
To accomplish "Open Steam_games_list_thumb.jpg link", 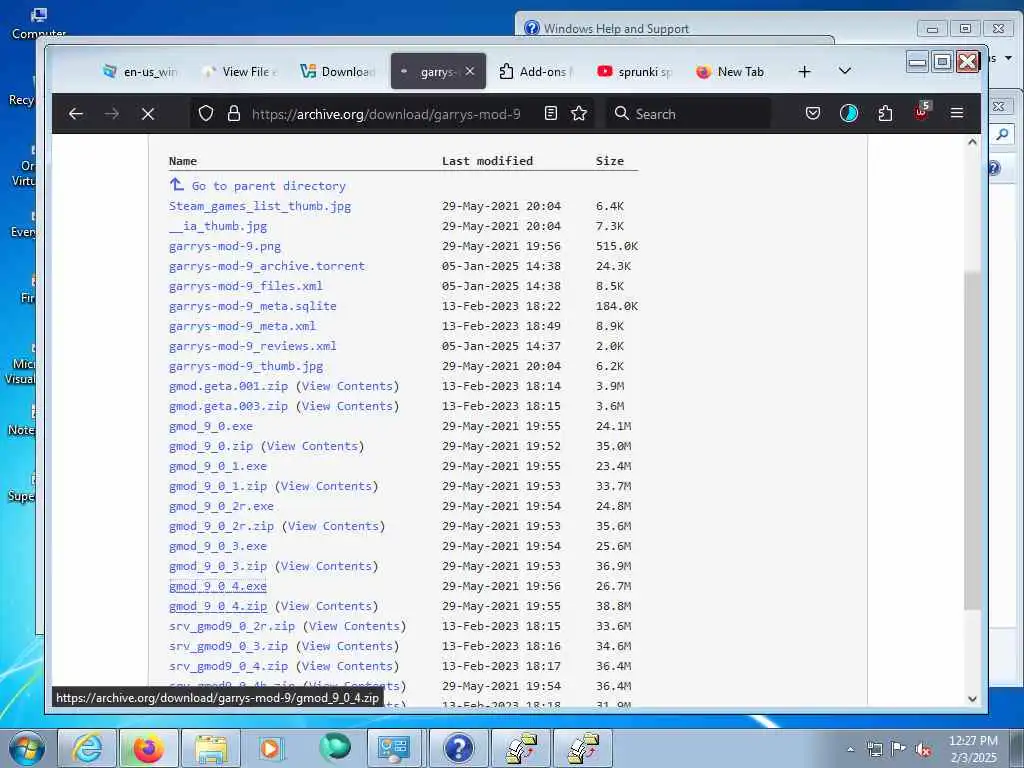I will (260, 206).
